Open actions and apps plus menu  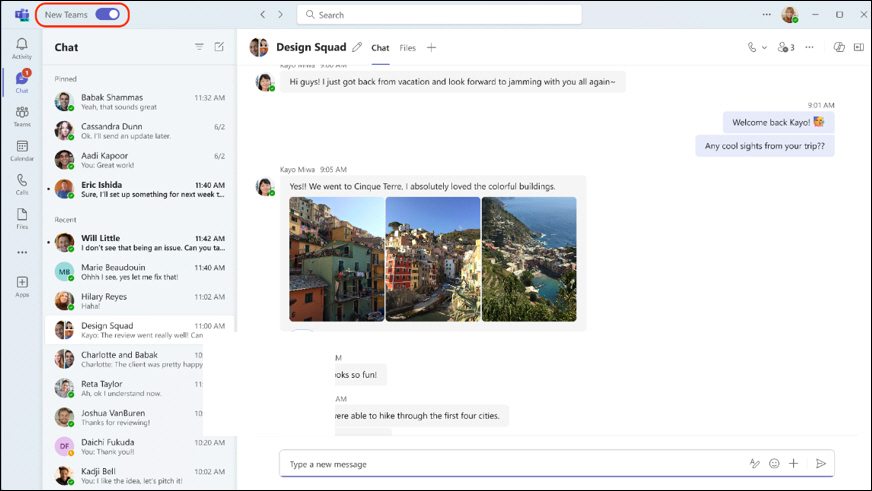coord(794,463)
